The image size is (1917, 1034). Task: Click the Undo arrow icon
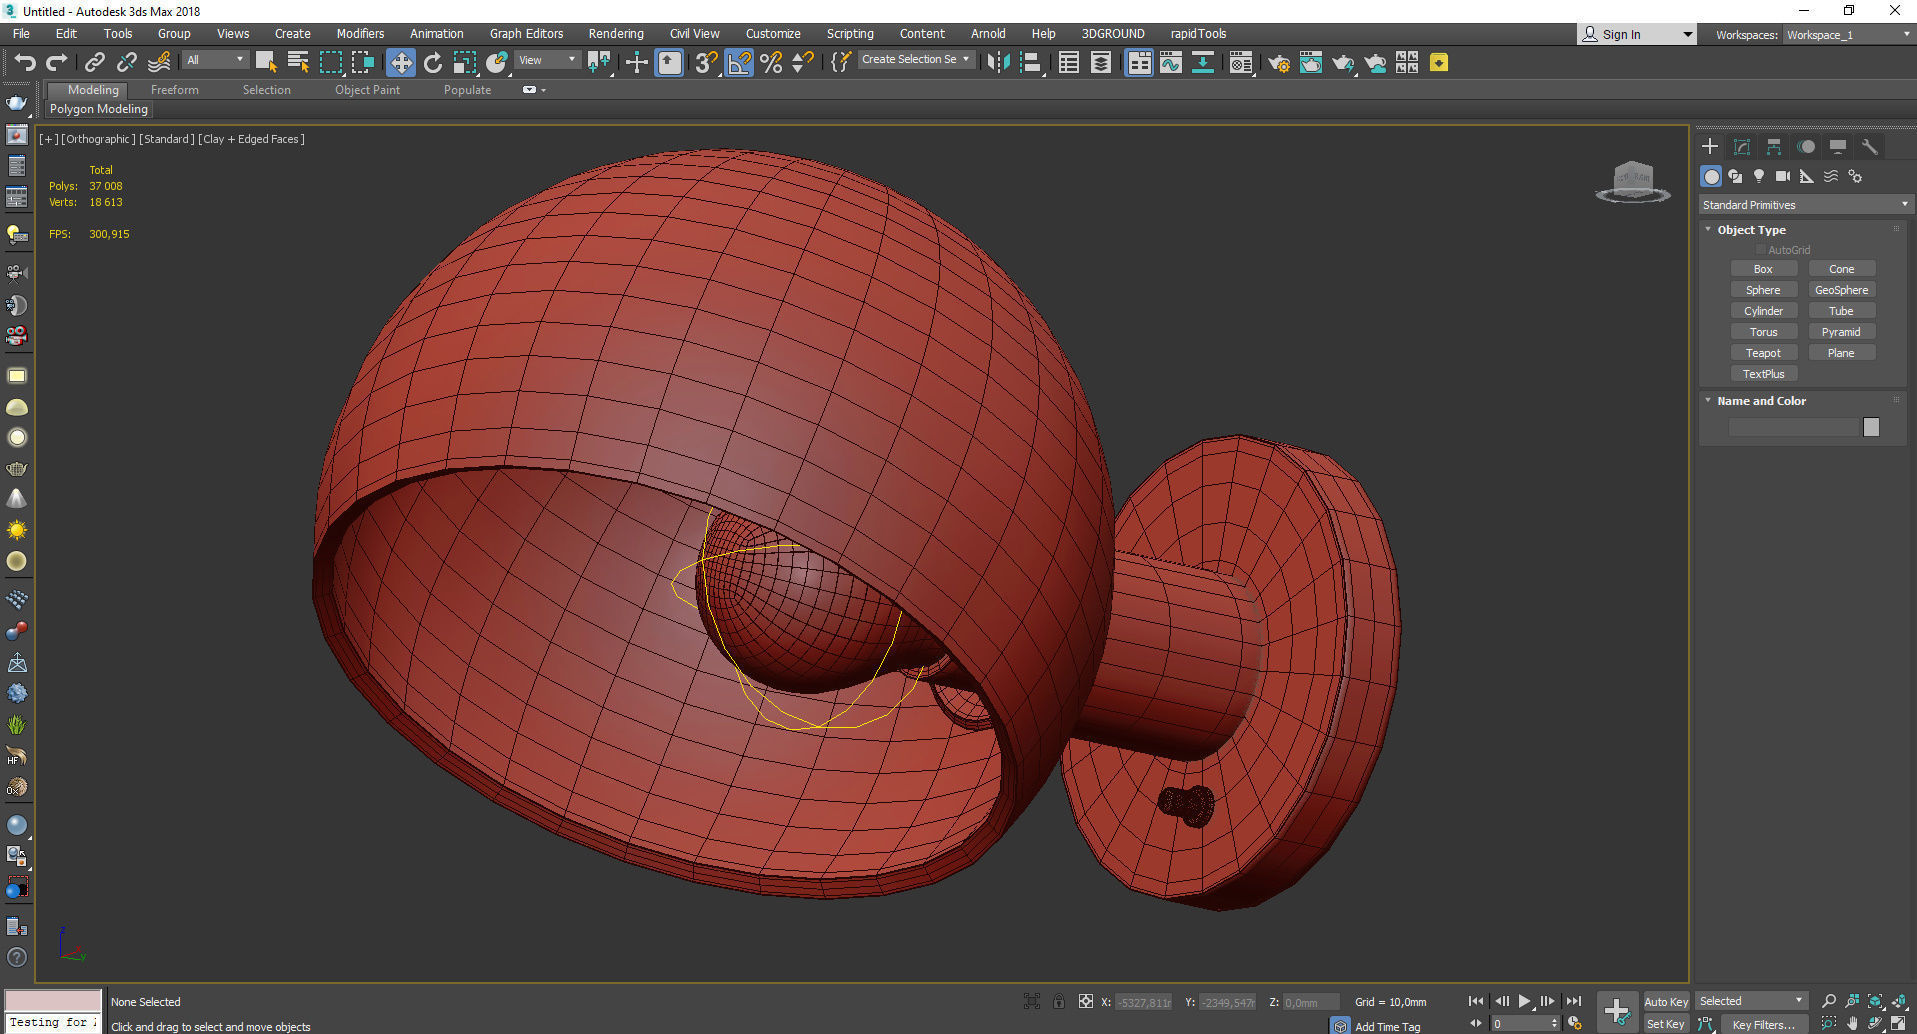coord(25,63)
